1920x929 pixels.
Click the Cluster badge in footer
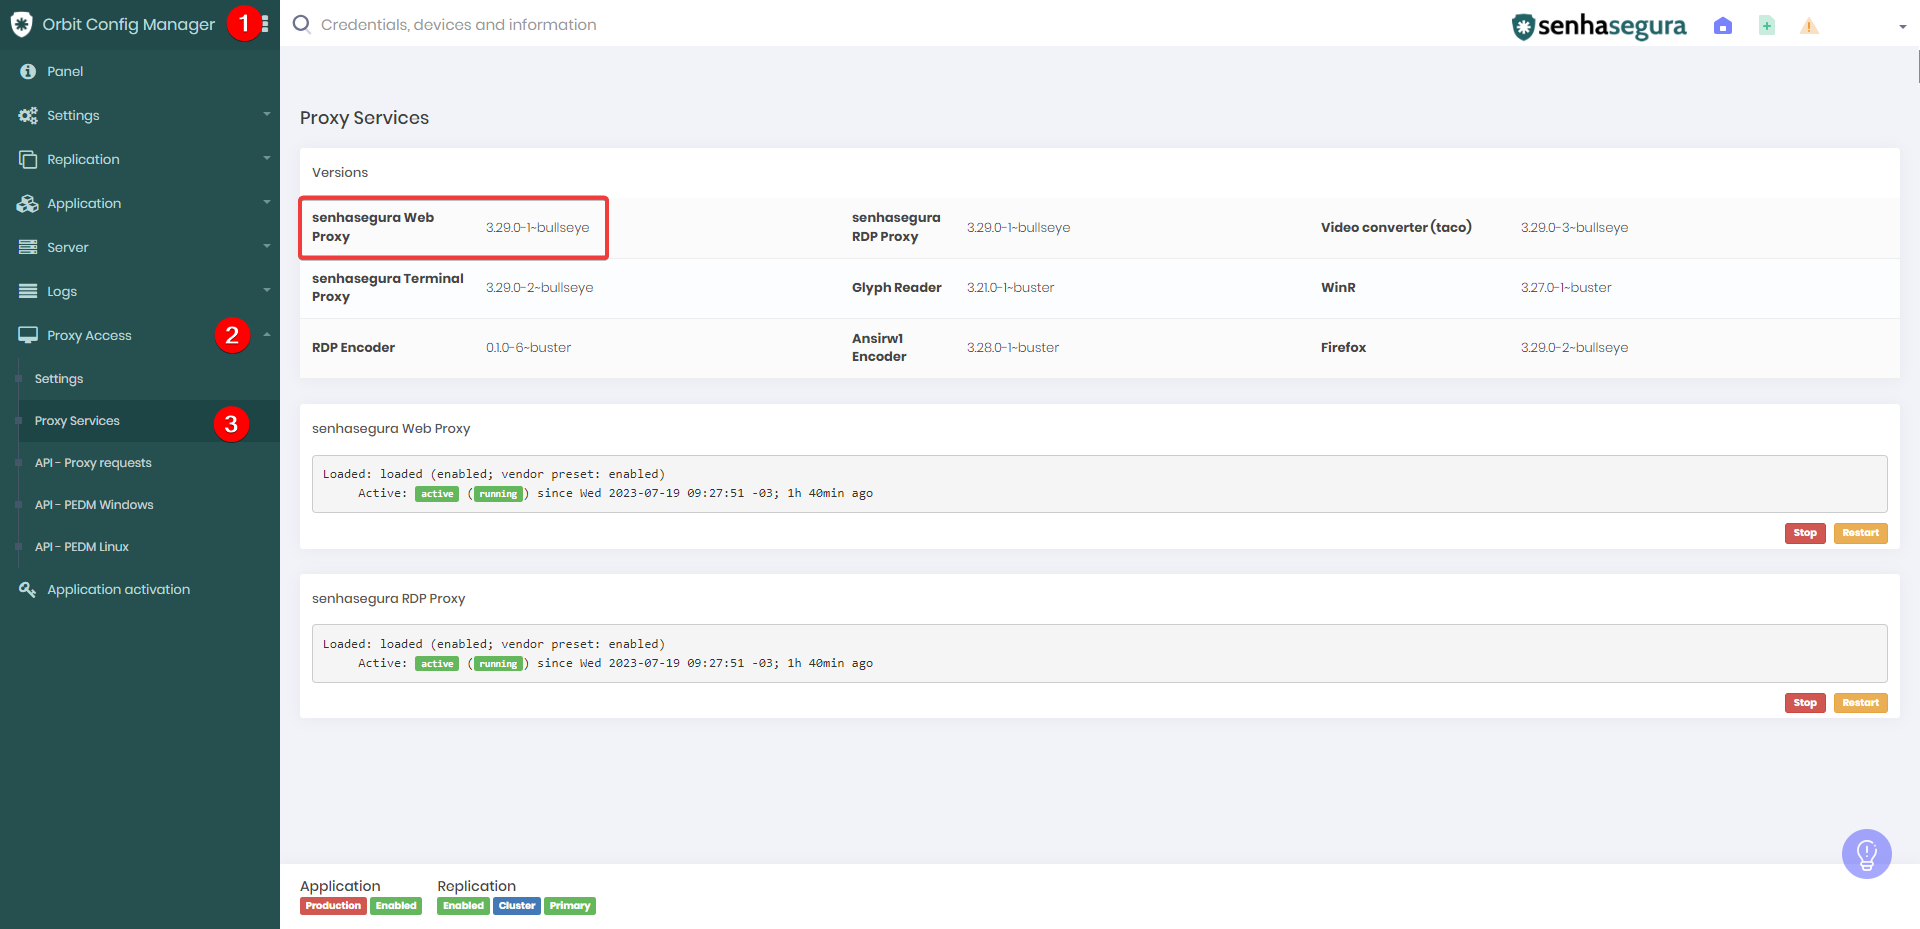click(517, 906)
